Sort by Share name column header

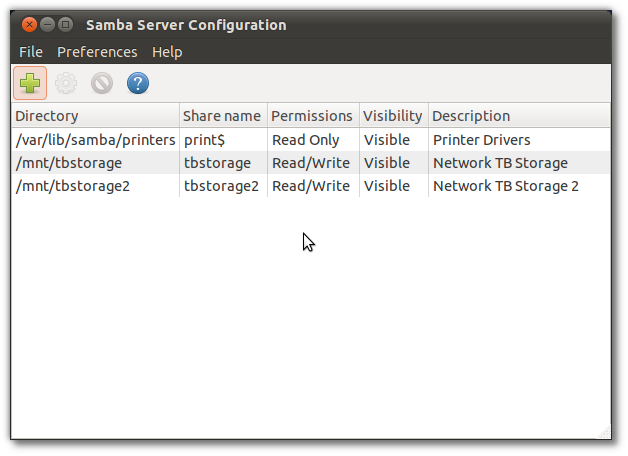[223, 116]
